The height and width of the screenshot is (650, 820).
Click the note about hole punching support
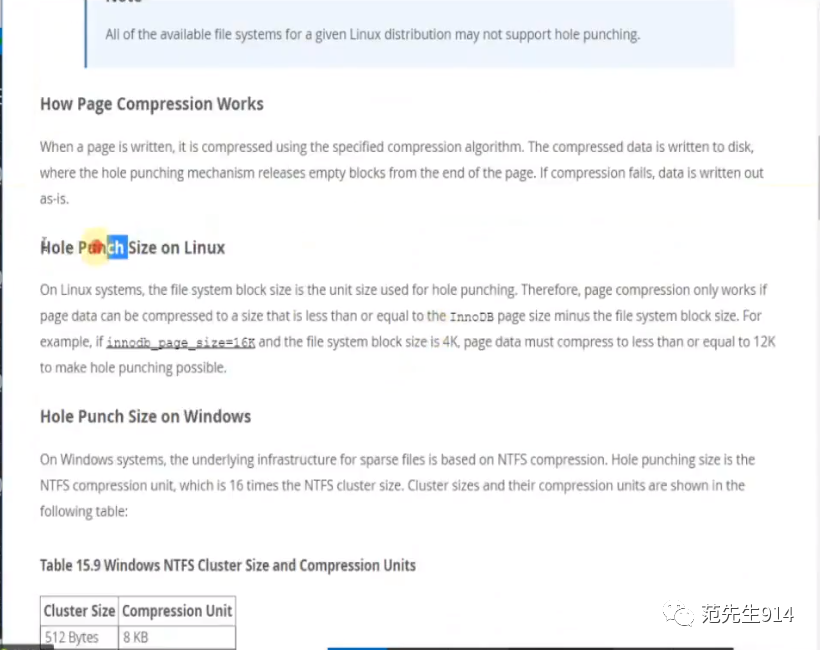(372, 35)
